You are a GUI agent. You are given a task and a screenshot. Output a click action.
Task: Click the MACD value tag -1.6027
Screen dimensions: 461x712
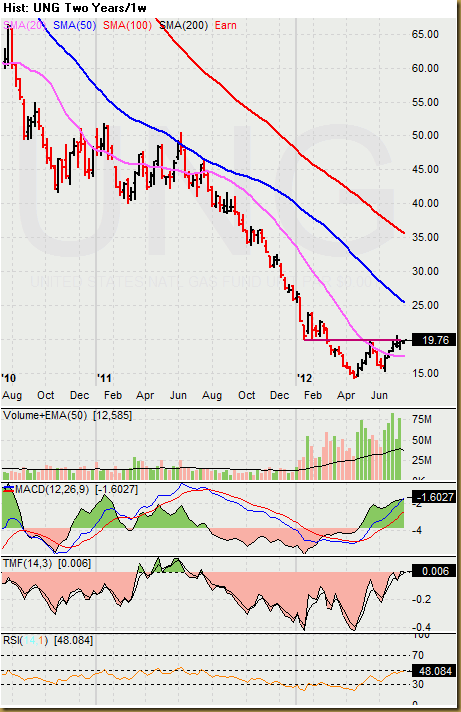[x=434, y=497]
